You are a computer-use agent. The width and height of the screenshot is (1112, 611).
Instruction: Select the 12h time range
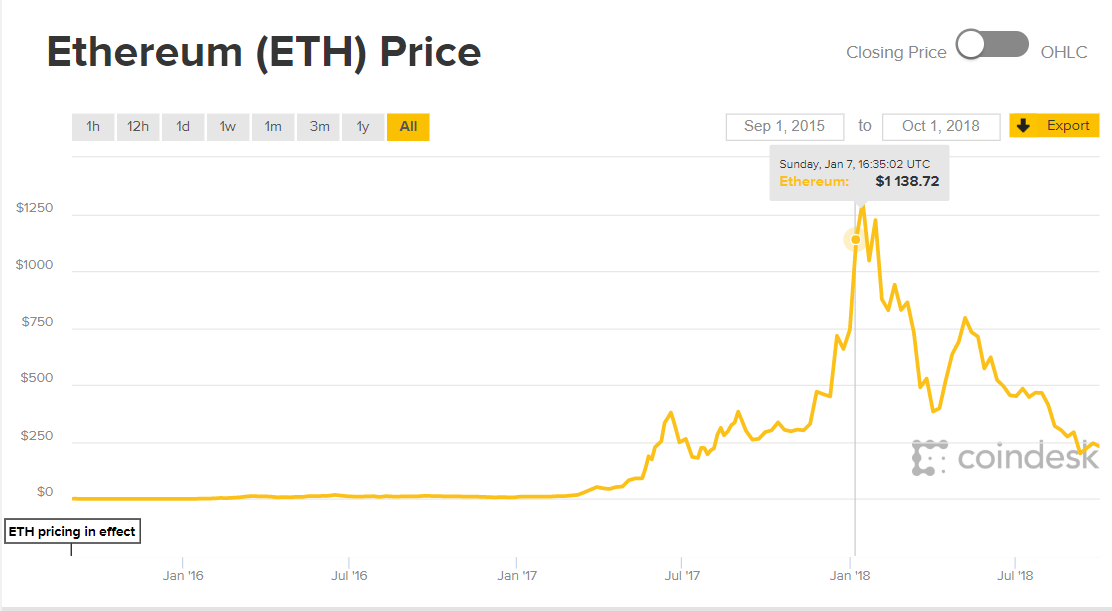click(138, 126)
